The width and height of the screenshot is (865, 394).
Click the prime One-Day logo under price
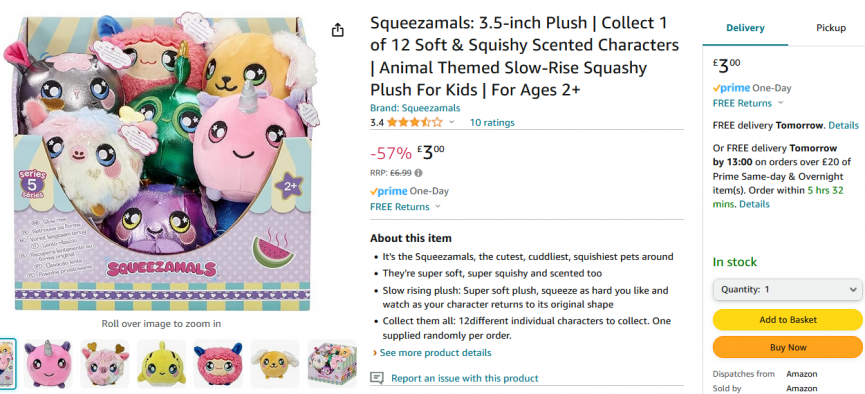(409, 191)
